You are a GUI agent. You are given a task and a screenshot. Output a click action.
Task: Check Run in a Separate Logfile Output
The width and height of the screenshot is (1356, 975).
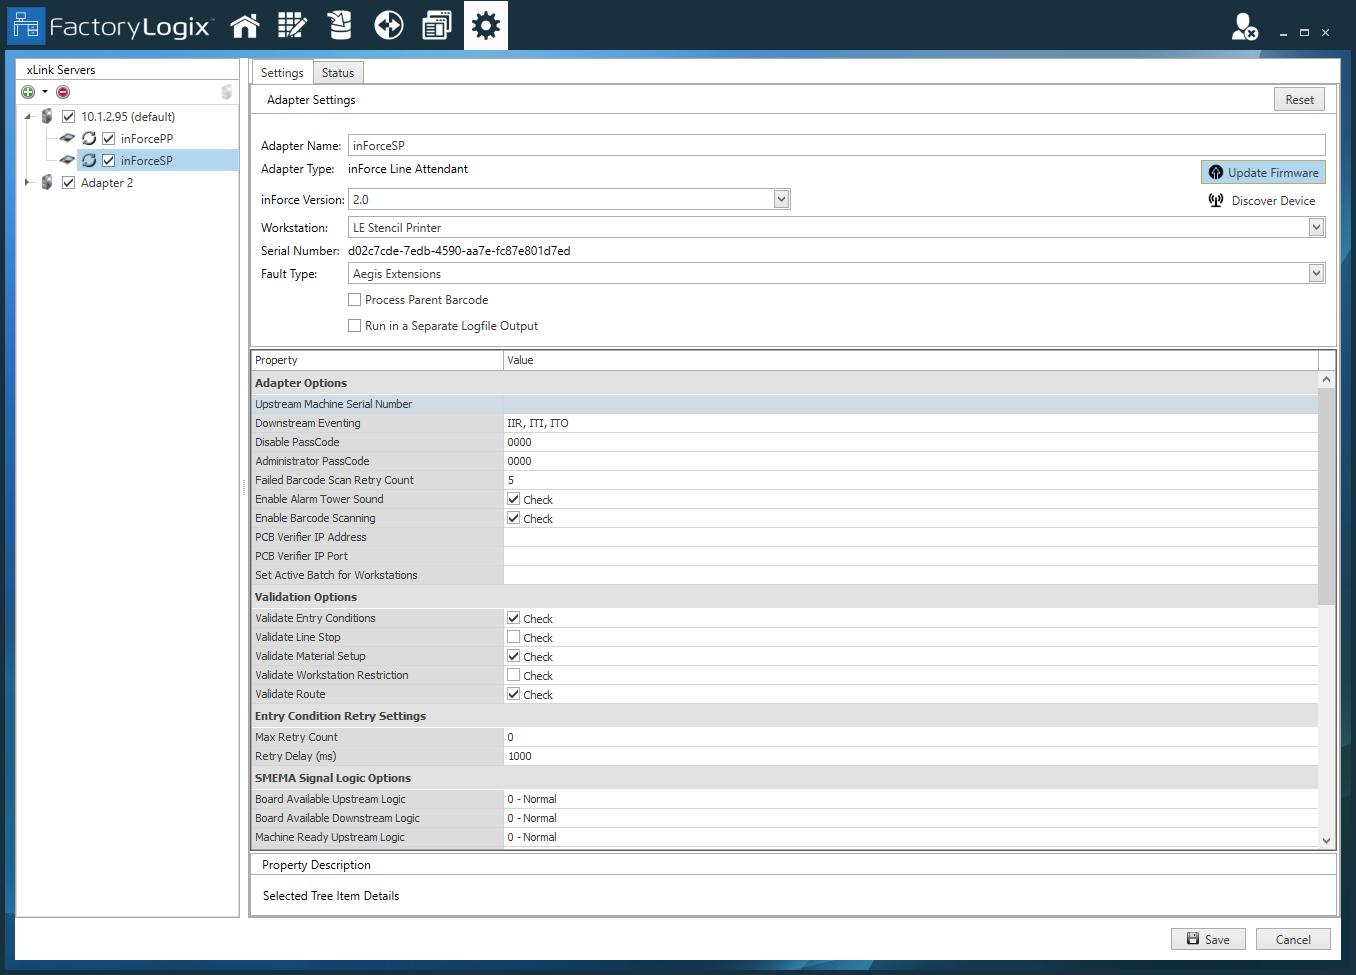click(x=354, y=325)
